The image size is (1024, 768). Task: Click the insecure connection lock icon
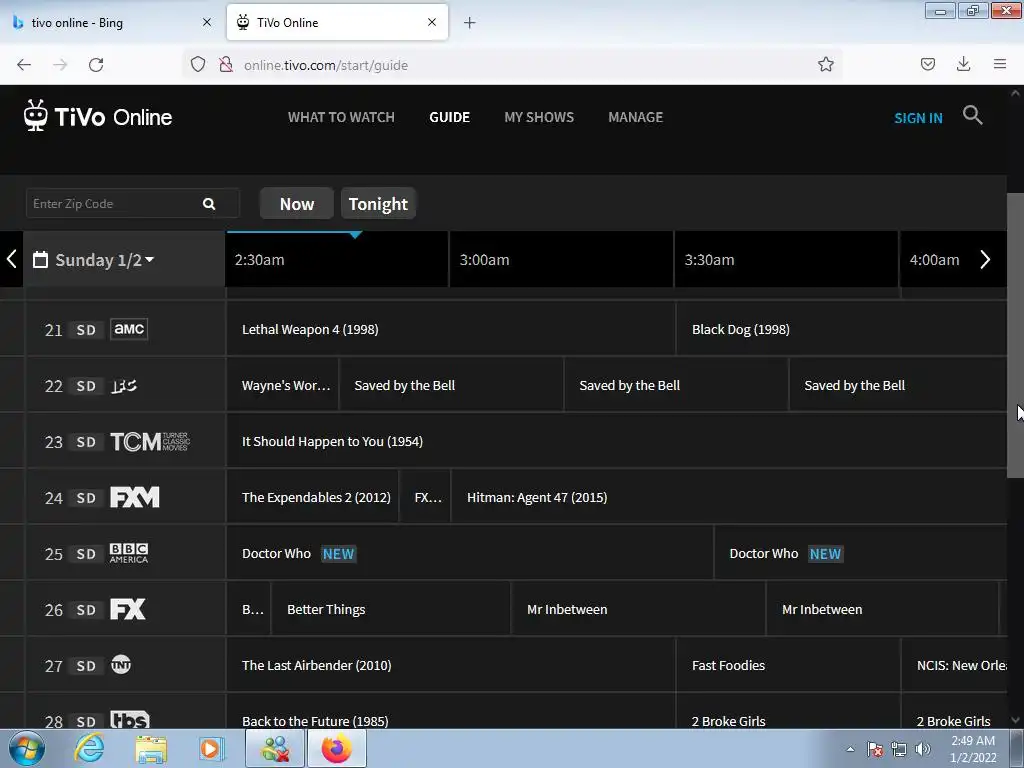226,64
